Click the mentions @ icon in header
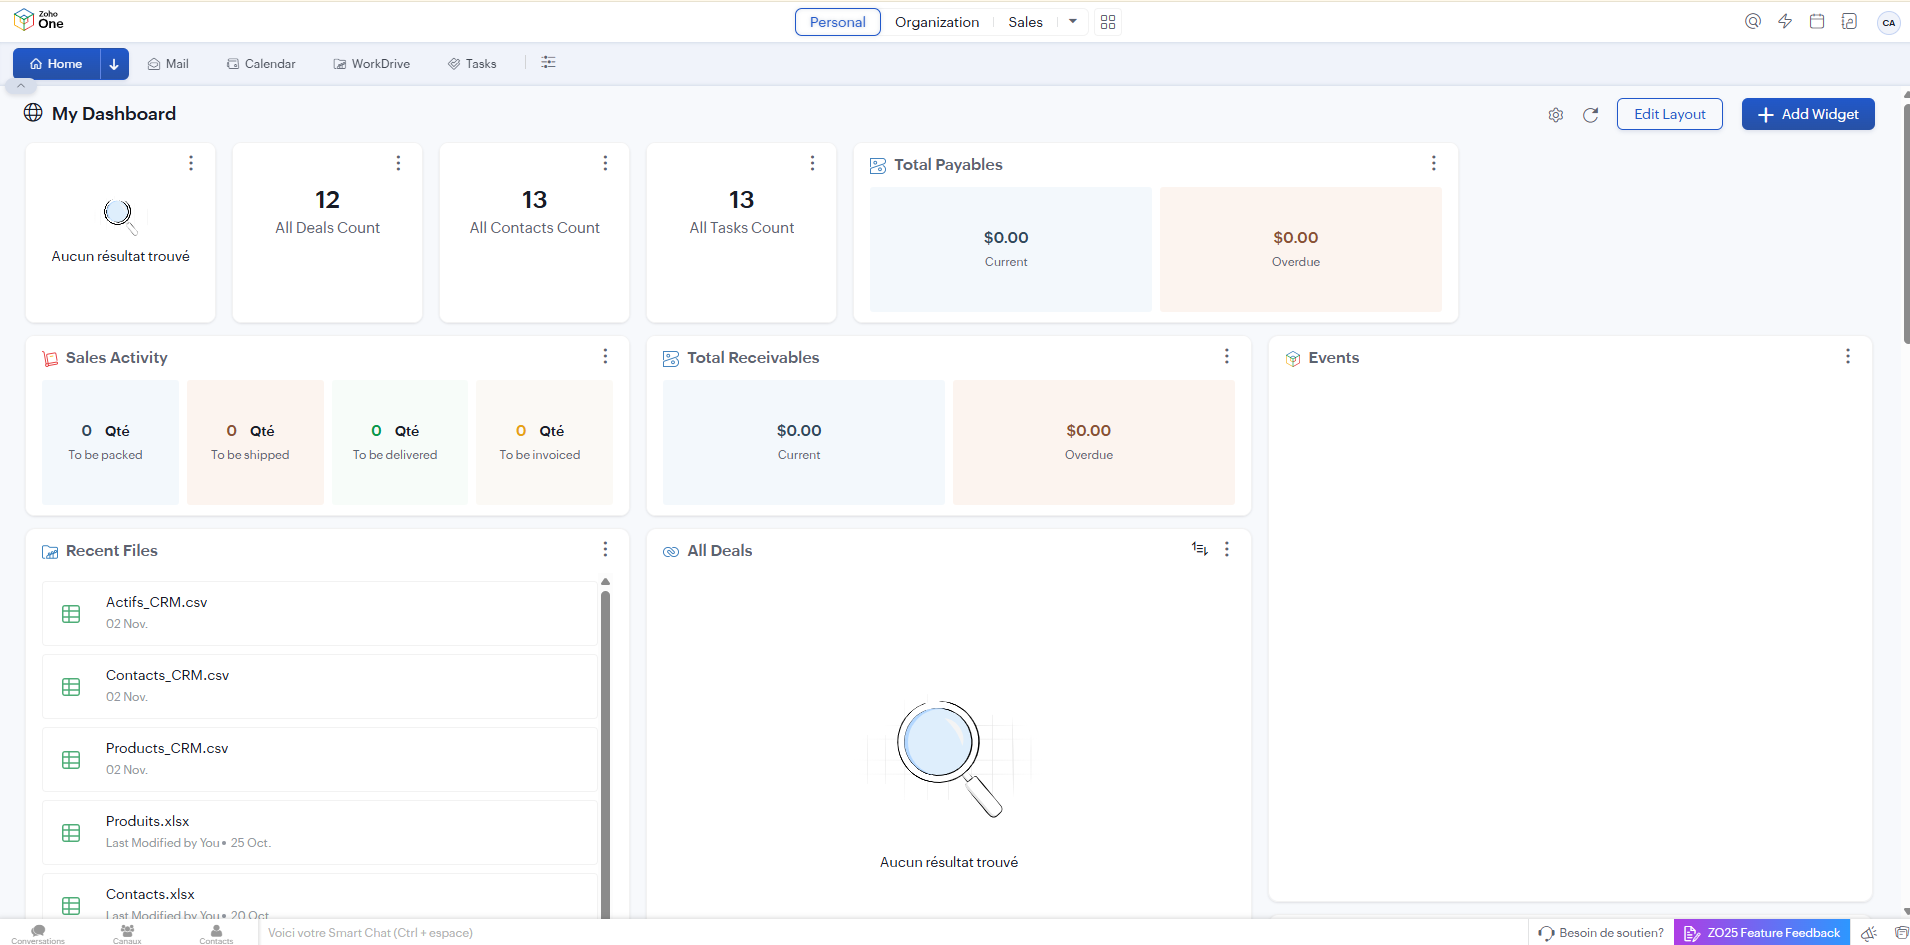Screen dimensions: 1910x945 coord(1752,21)
